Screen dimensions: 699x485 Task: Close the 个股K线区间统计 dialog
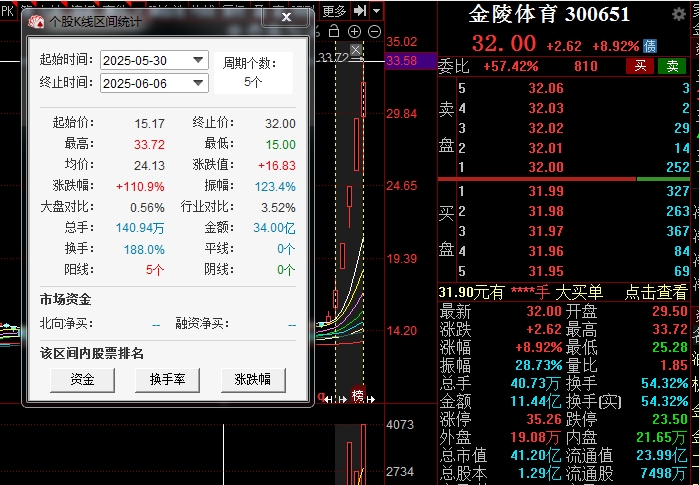(x=286, y=17)
